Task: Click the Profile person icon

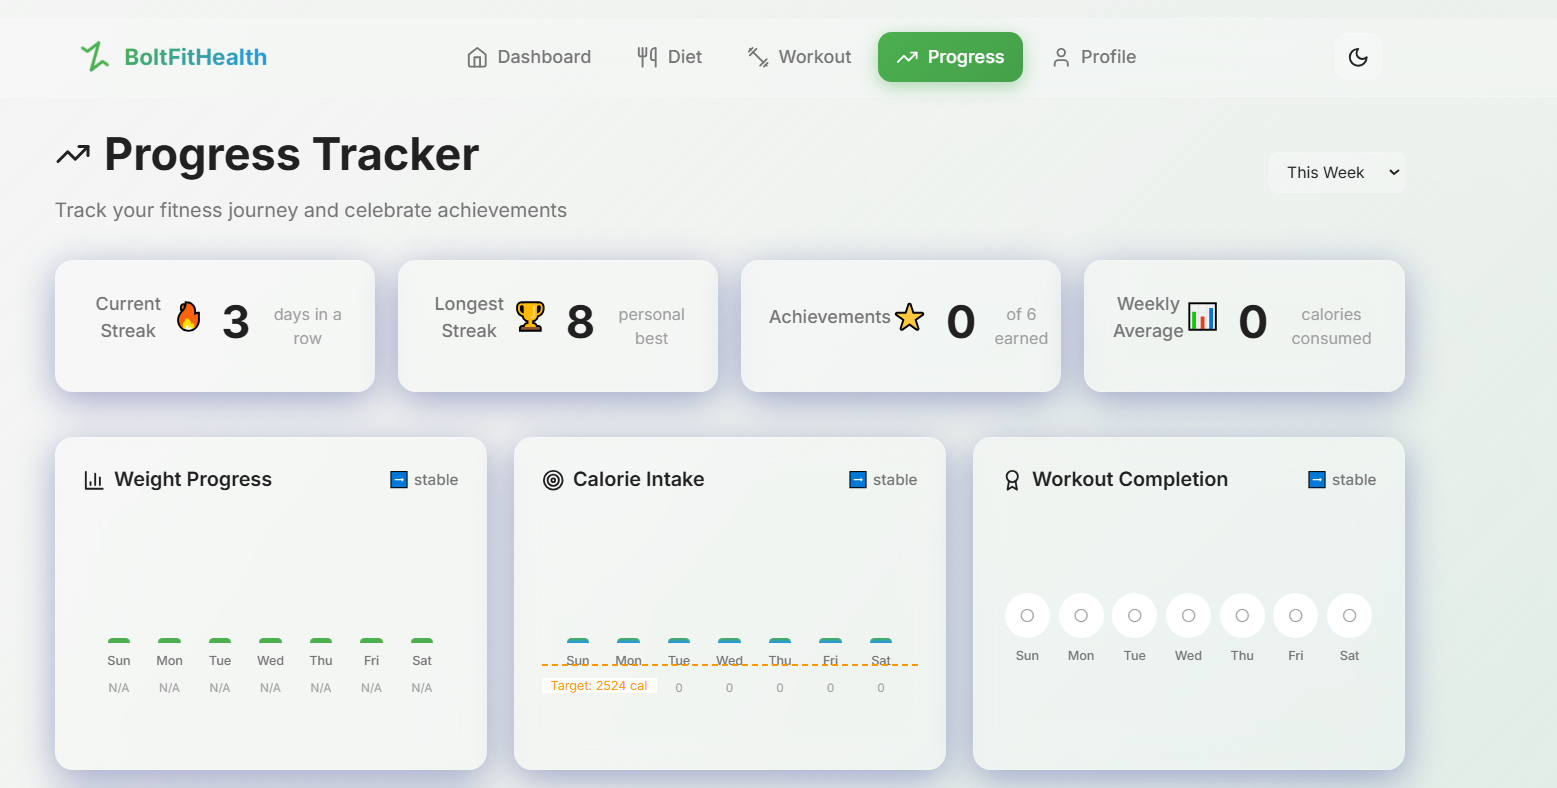Action: point(1060,57)
